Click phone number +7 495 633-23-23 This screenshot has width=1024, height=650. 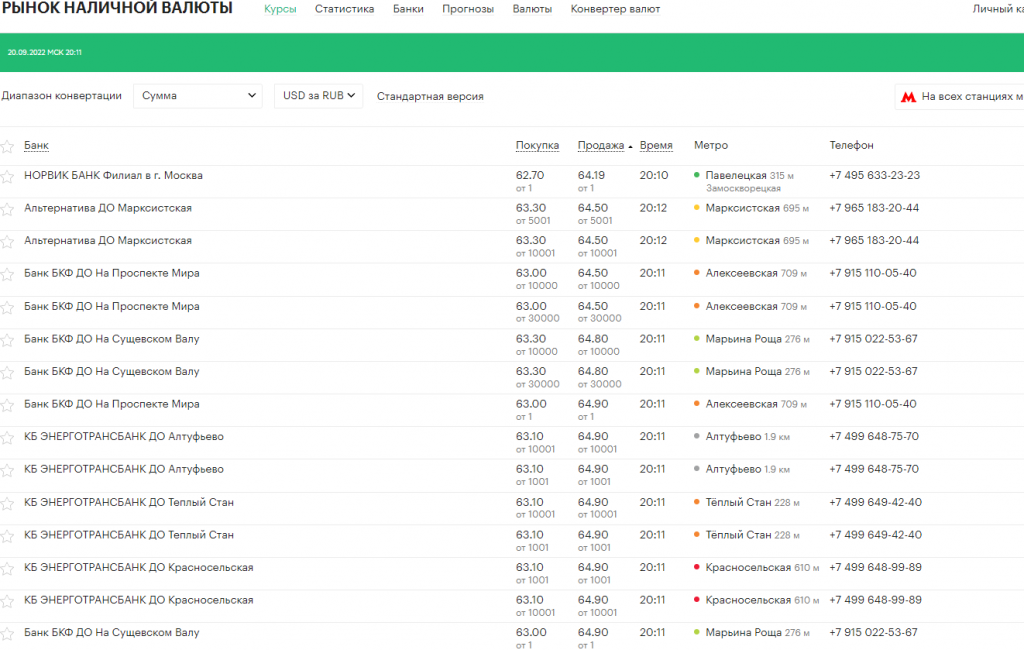[x=874, y=175]
